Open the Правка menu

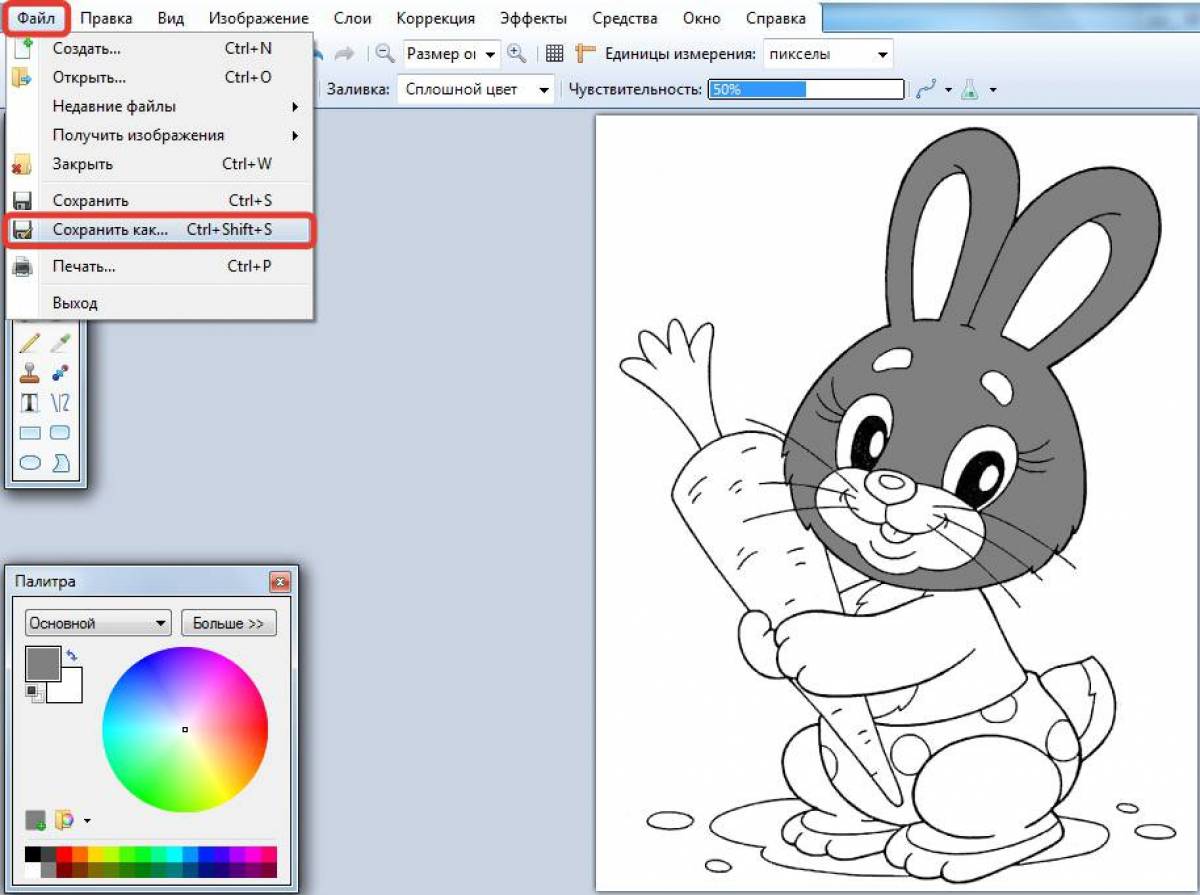point(106,18)
